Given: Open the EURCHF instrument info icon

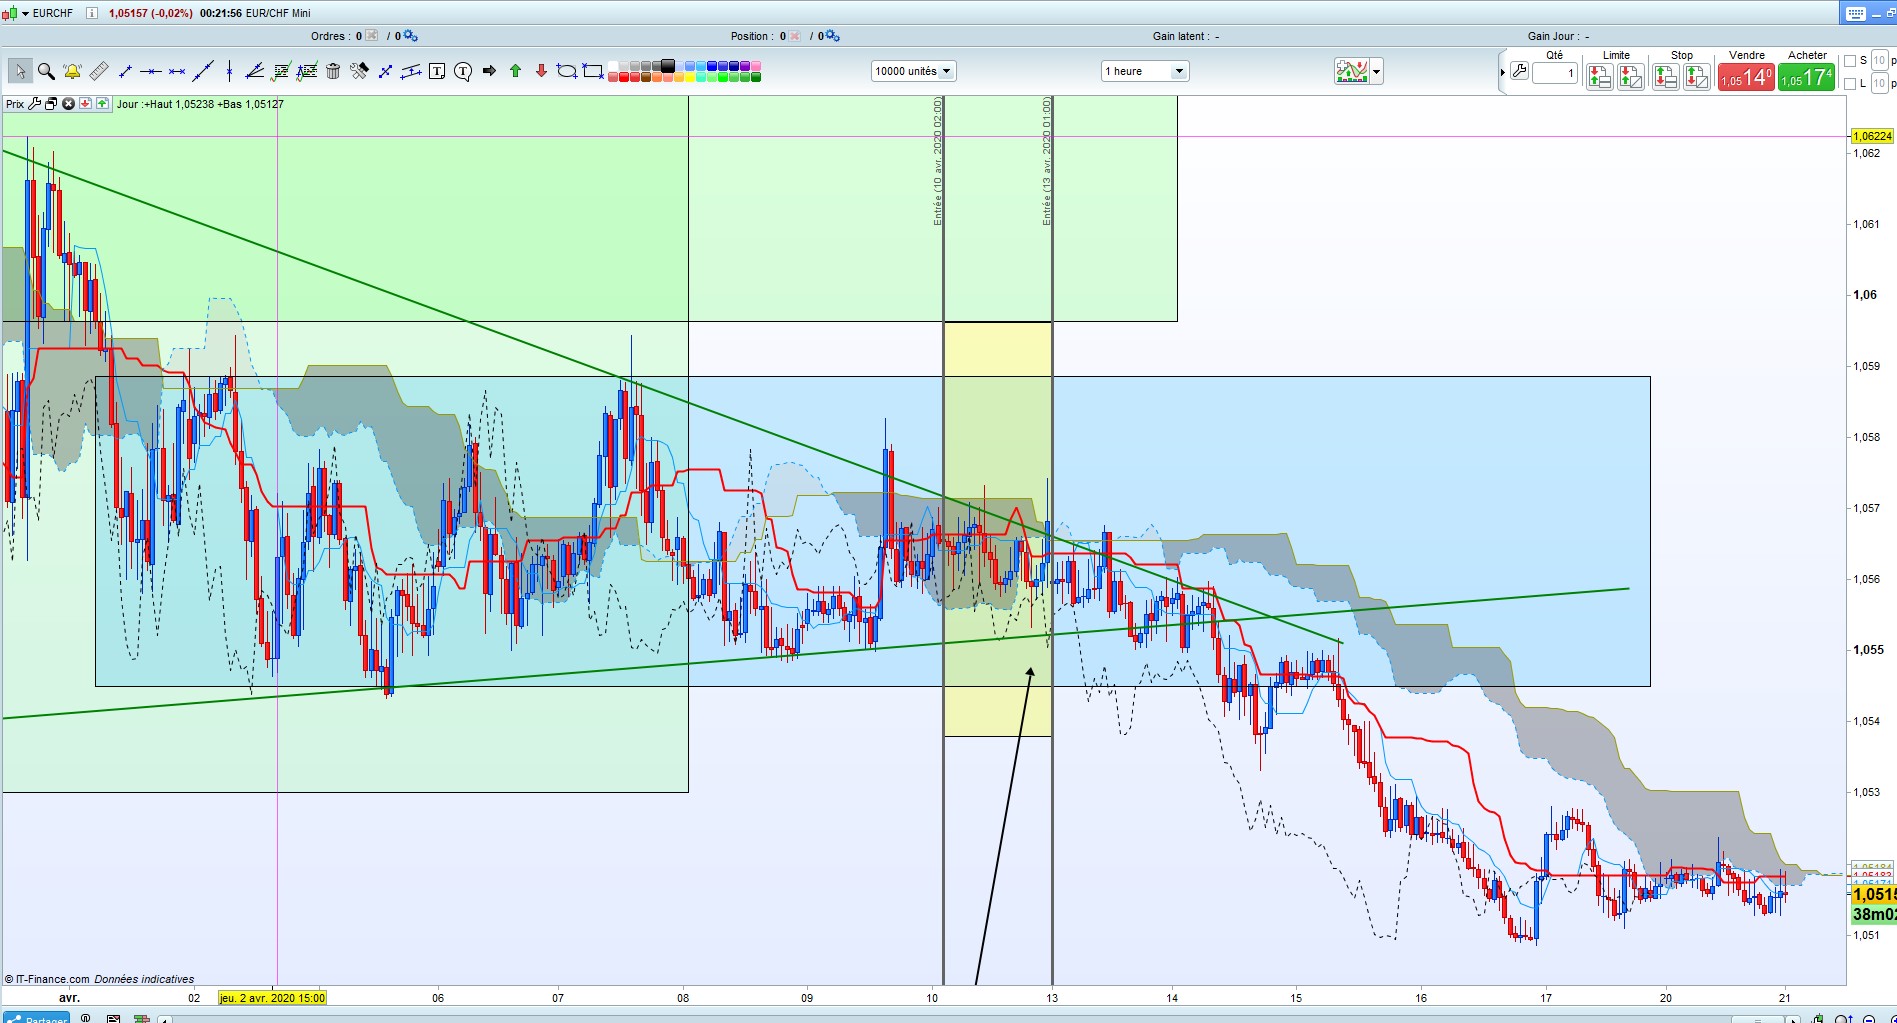Looking at the screenshot, I should (91, 13).
